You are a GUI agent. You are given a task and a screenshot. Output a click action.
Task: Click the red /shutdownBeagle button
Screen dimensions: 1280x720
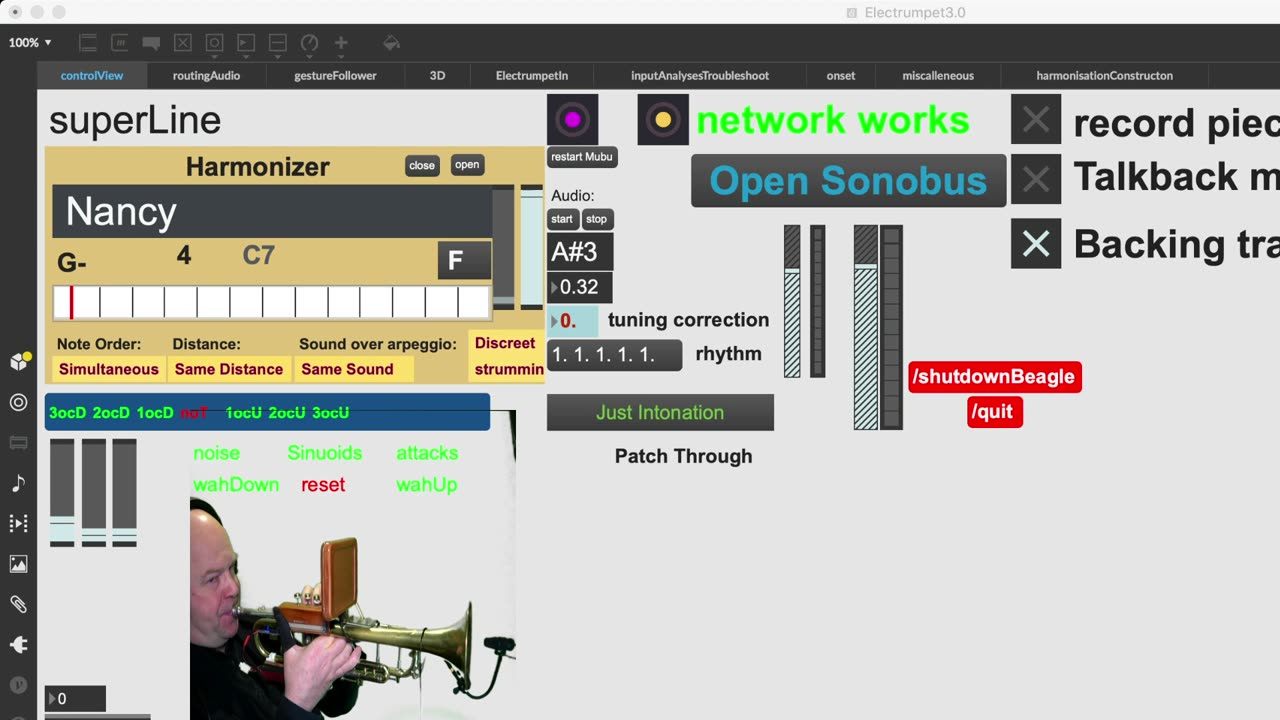[995, 377]
